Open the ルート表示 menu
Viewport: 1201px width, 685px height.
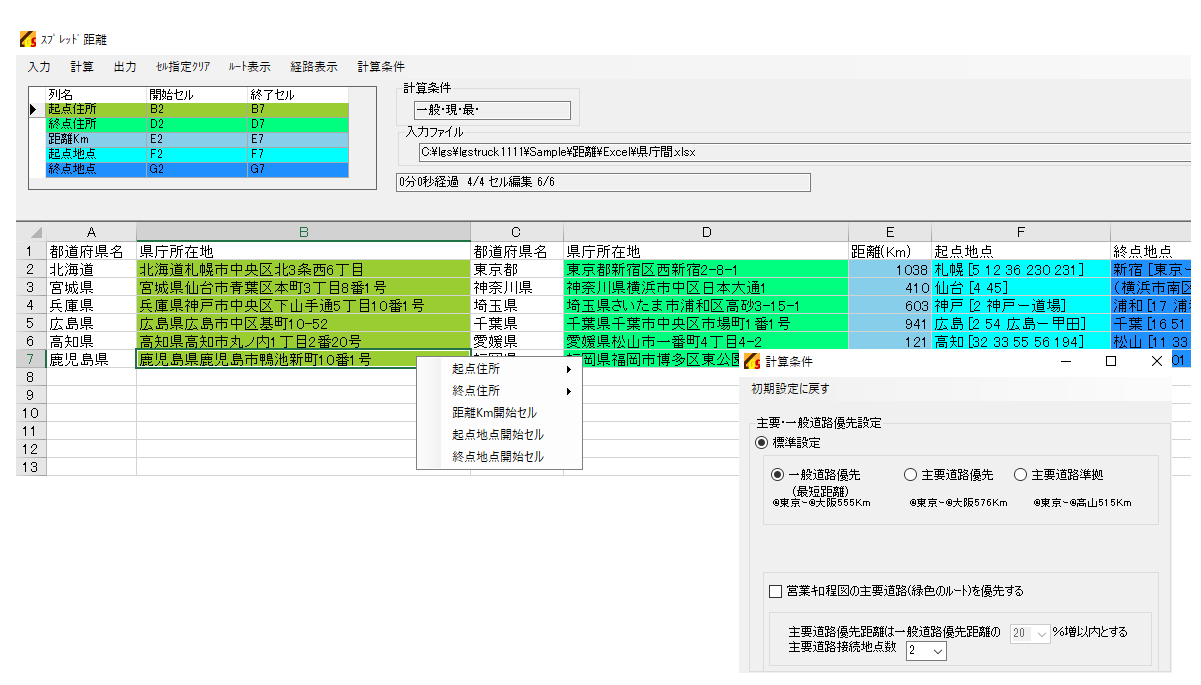[x=249, y=67]
